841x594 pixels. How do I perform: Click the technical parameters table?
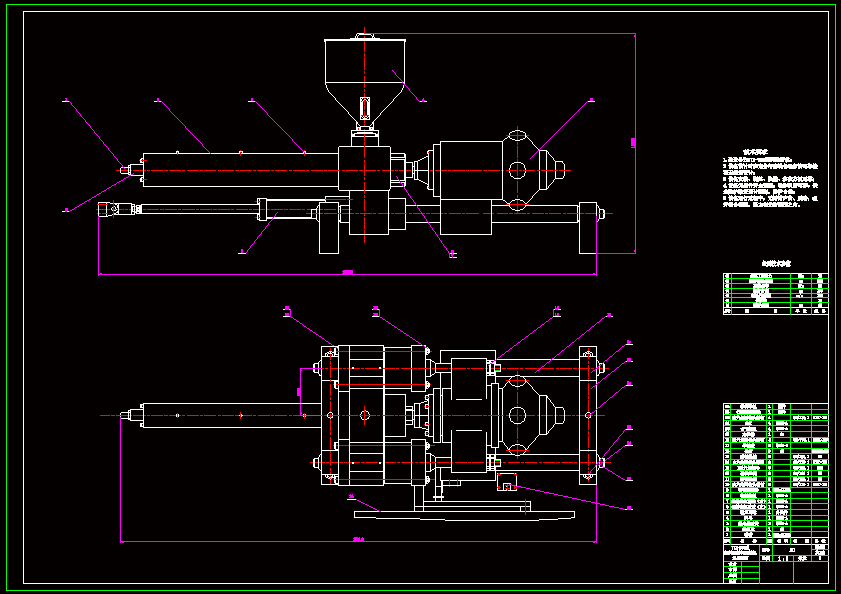[776, 293]
